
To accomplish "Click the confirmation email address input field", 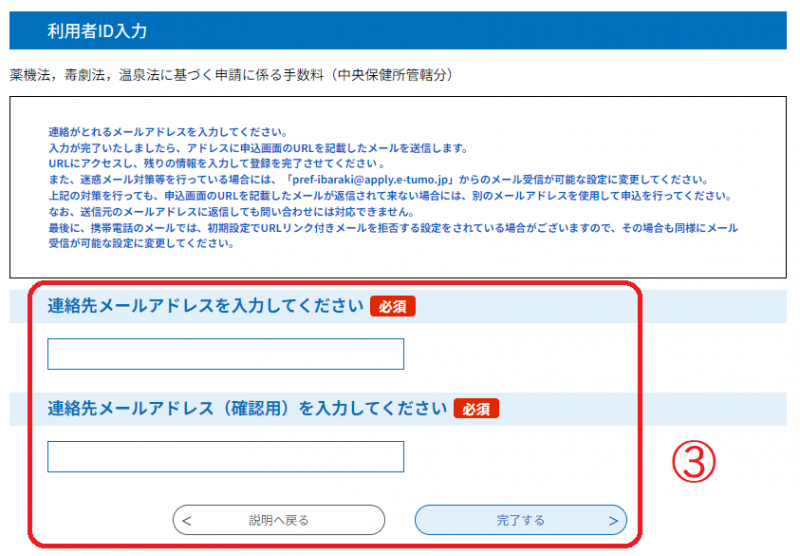I will [225, 457].
